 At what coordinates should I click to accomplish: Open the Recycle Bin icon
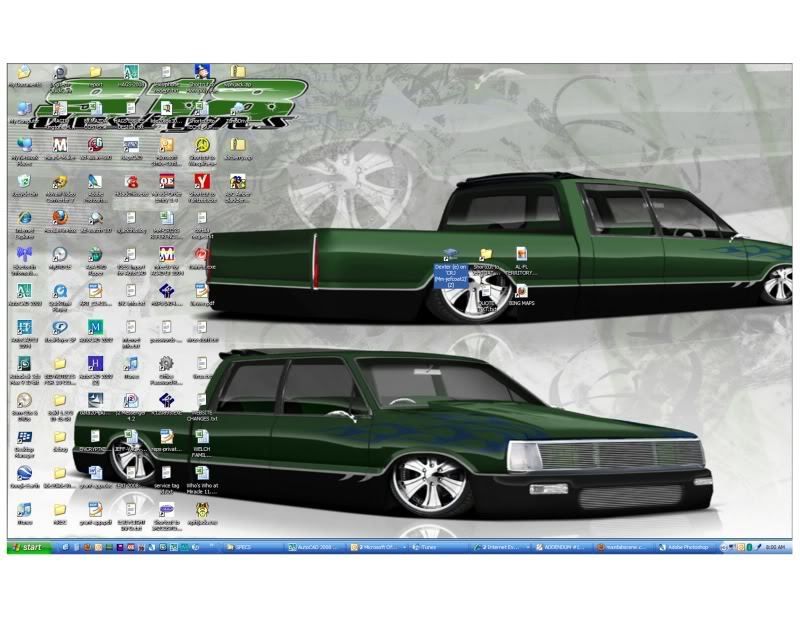point(25,181)
